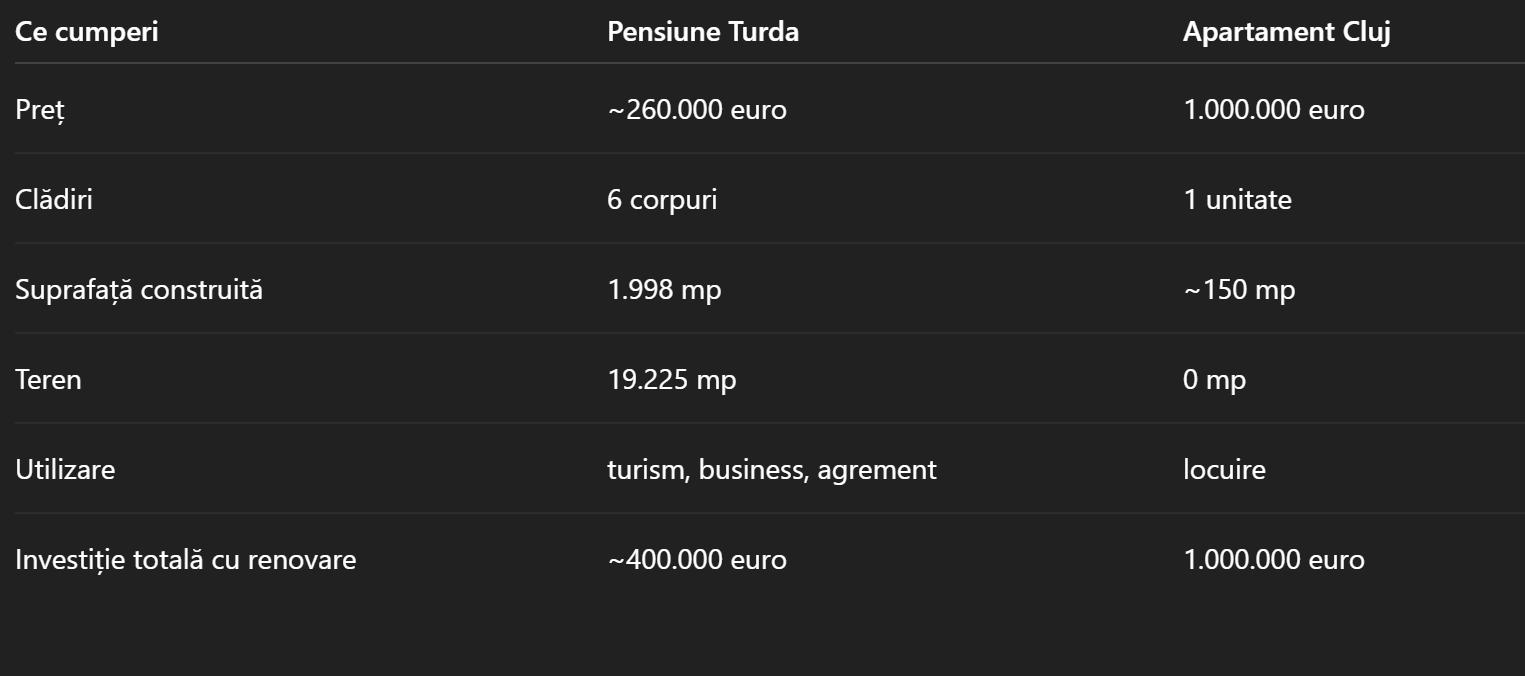Click the "~400.000 euro" investment cell
The height and width of the screenshot is (676, 1525).
697,560
